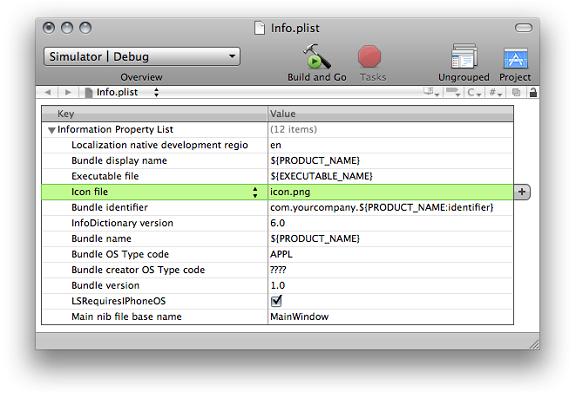Viewport: 576px width, 398px height.
Task: Open the breakpoints pop-up in navigation bar
Action: pyautogui.click(x=453, y=92)
